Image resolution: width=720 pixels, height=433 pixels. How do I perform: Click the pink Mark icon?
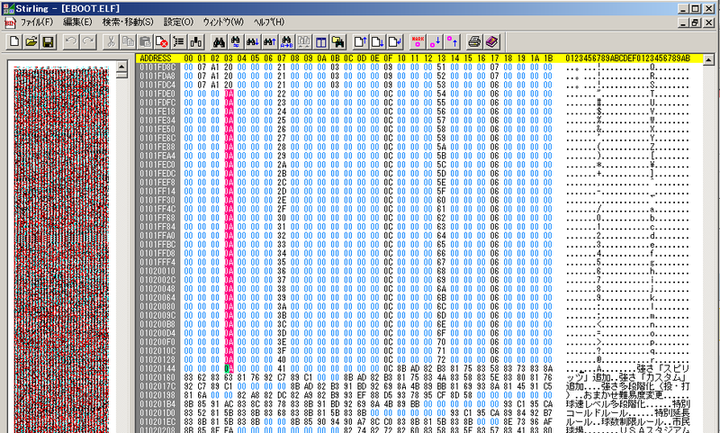pyautogui.click(x=418, y=41)
